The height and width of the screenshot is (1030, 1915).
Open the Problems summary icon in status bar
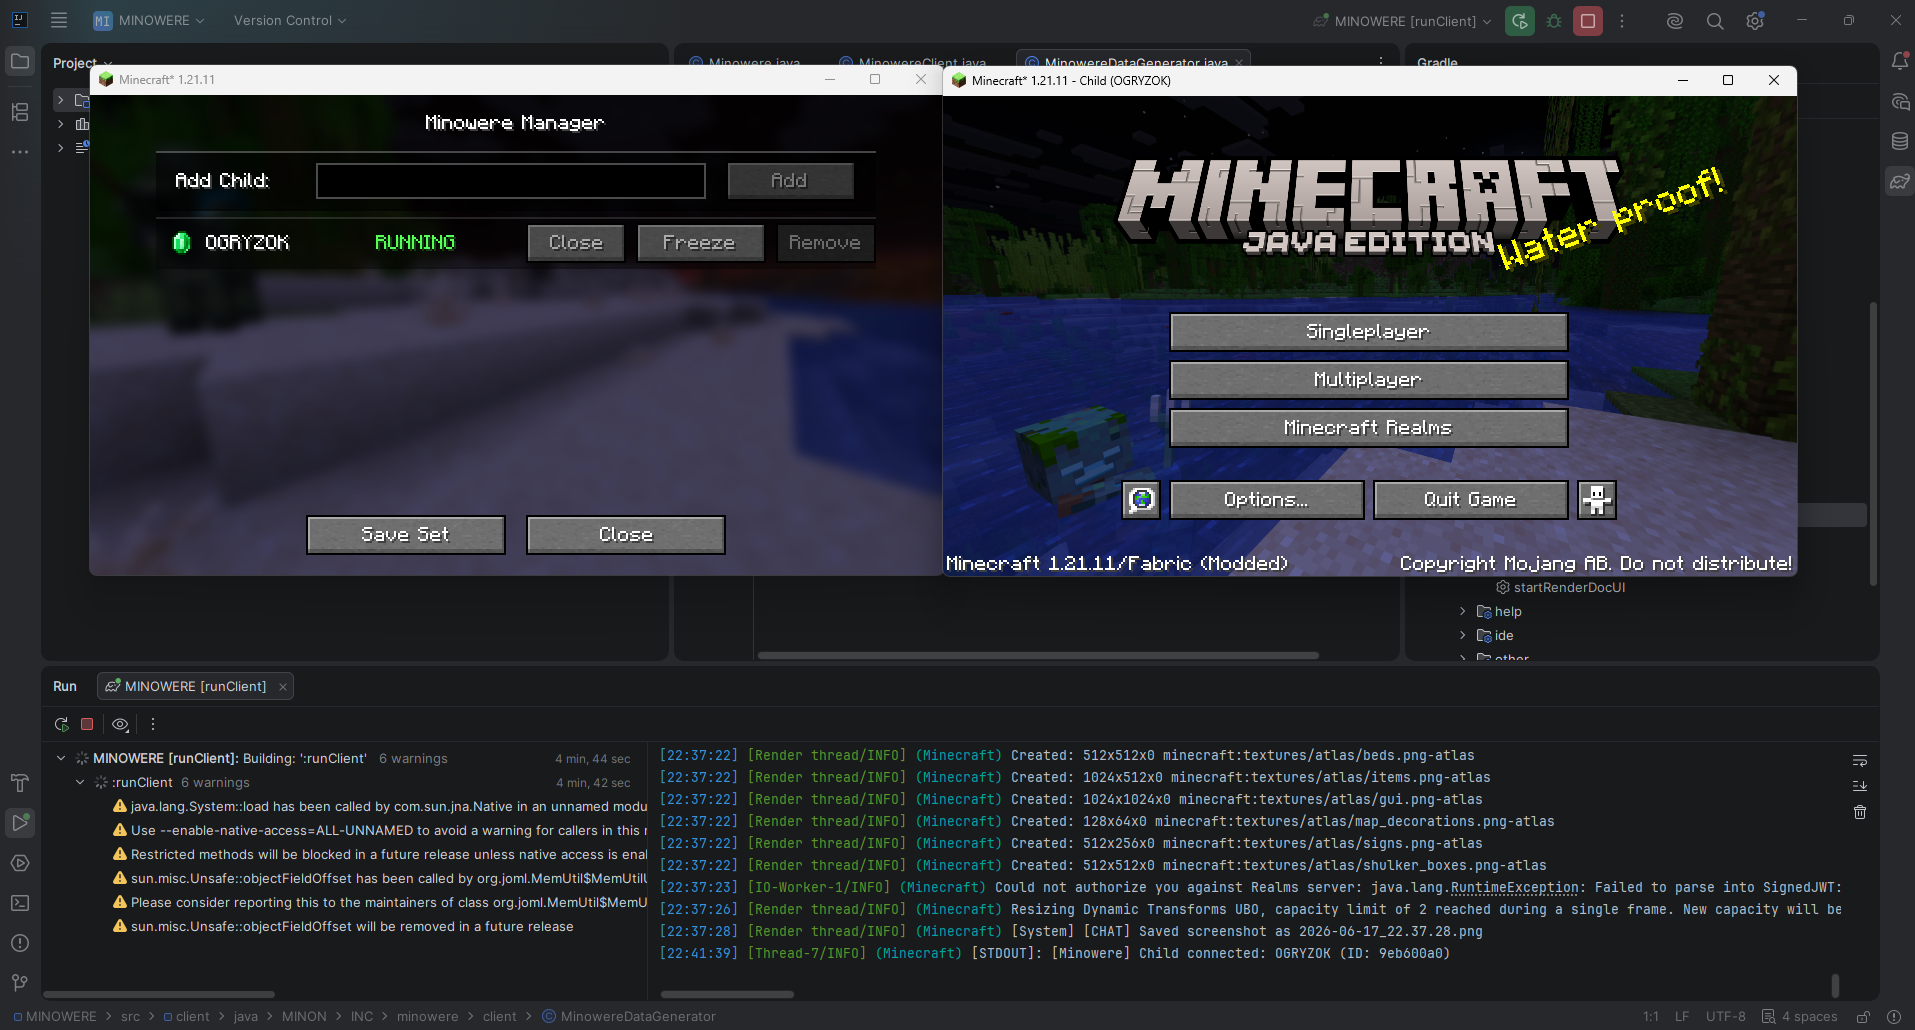pos(1894,1017)
